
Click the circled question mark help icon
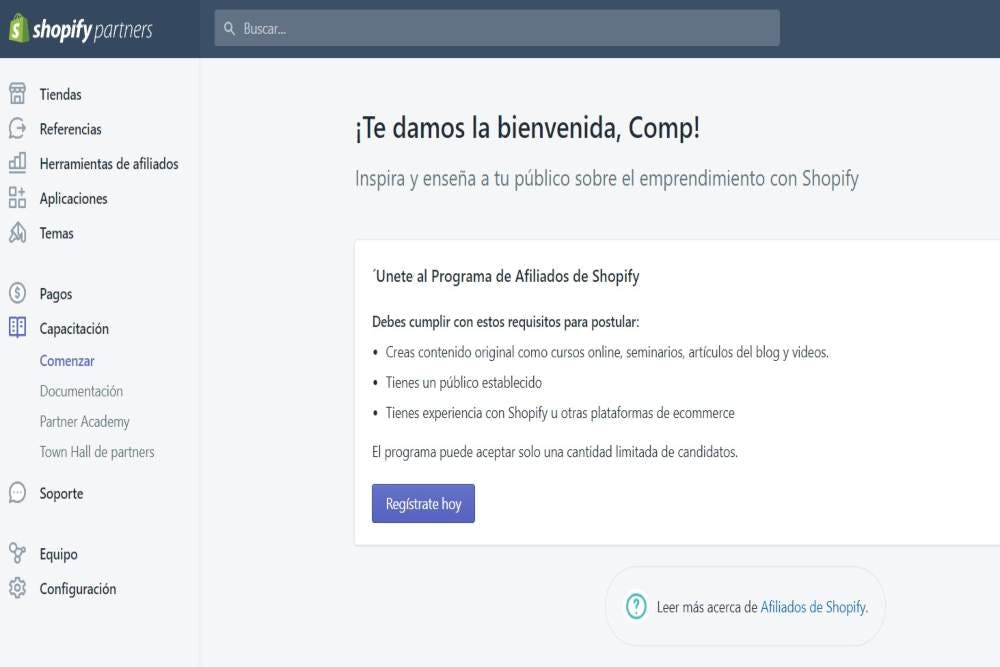pos(634,606)
